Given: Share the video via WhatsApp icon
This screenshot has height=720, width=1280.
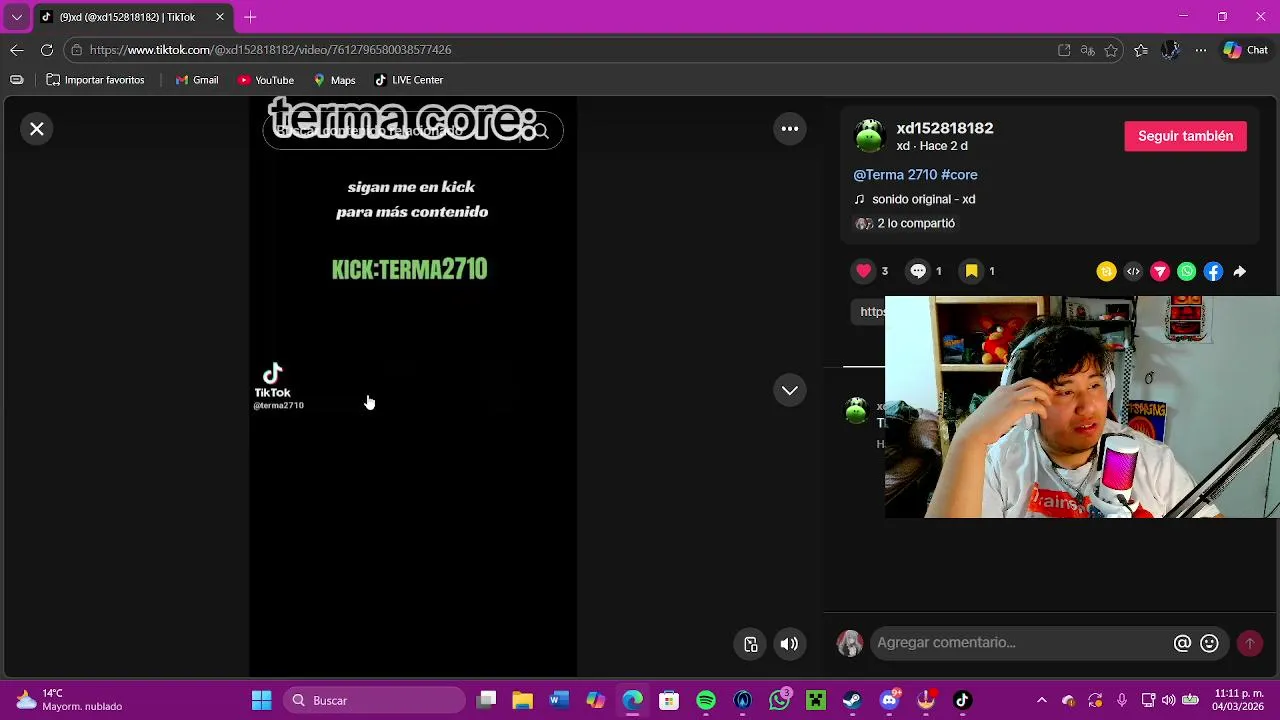Looking at the screenshot, I should 1187,272.
